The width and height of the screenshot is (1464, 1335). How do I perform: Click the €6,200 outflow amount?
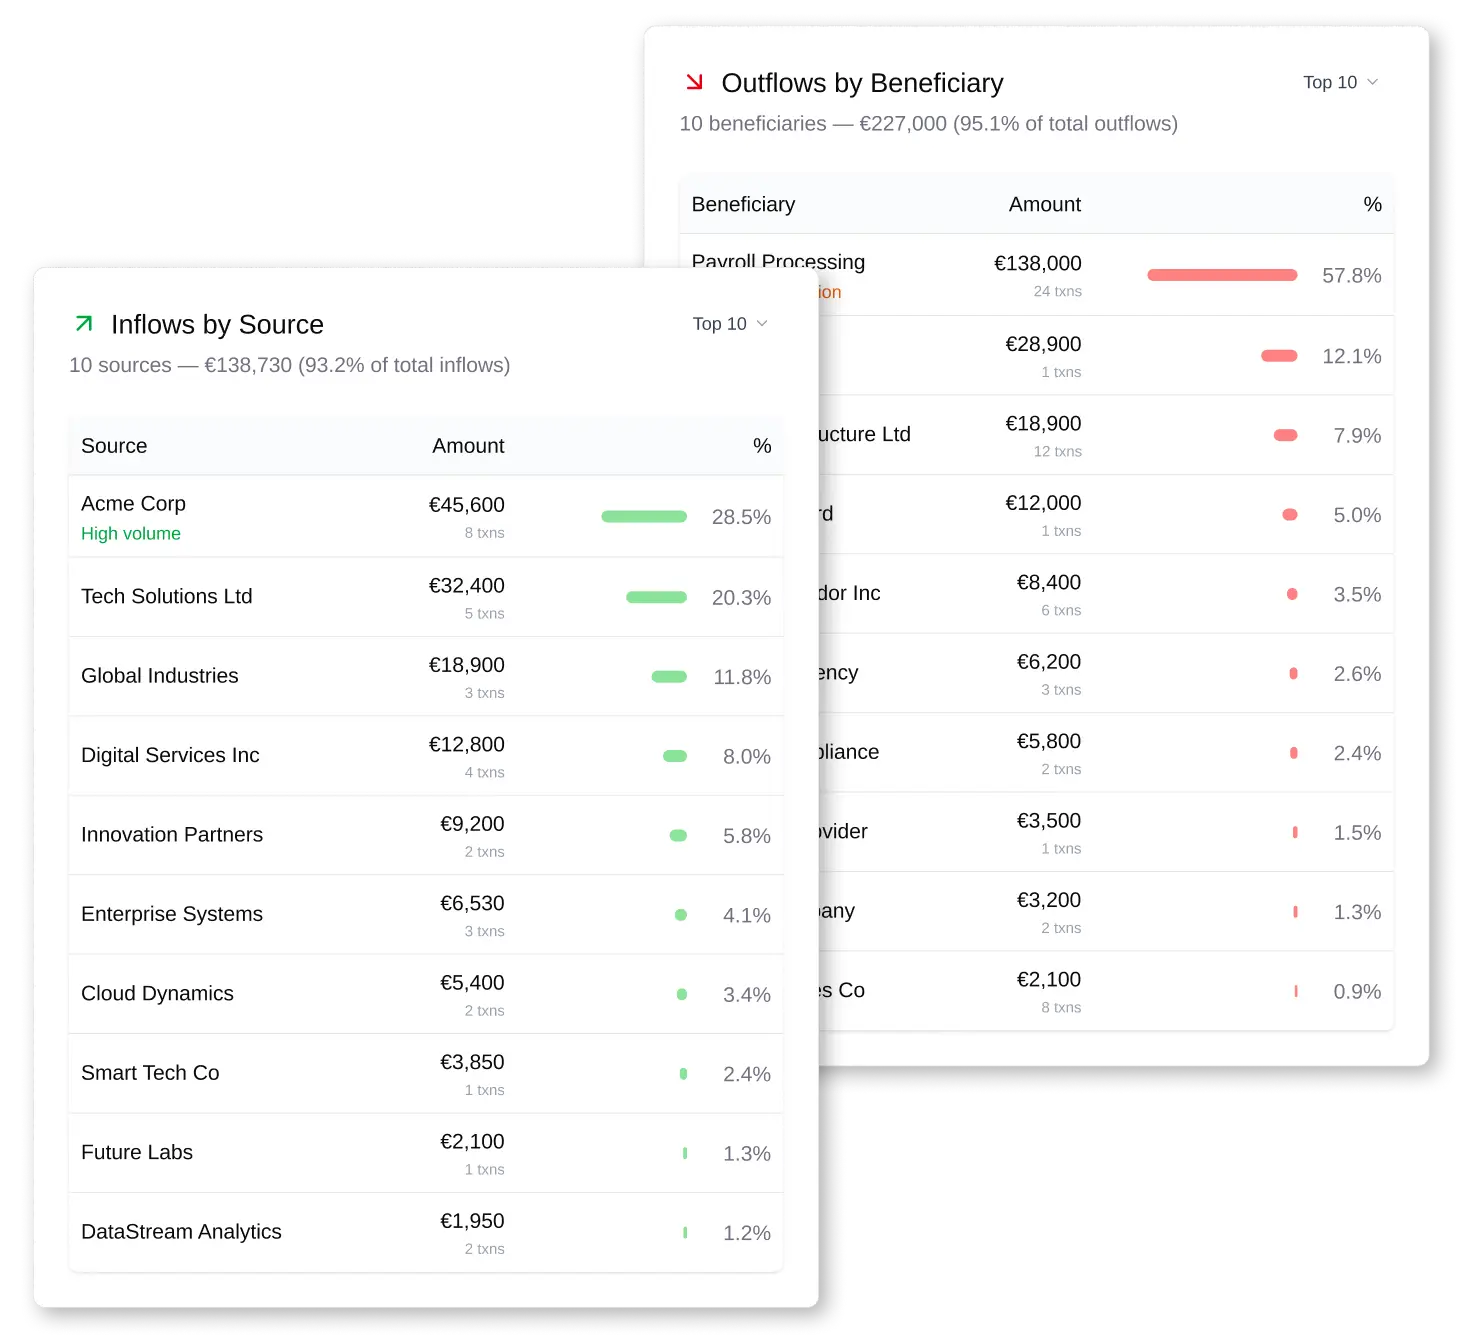[x=1049, y=662]
